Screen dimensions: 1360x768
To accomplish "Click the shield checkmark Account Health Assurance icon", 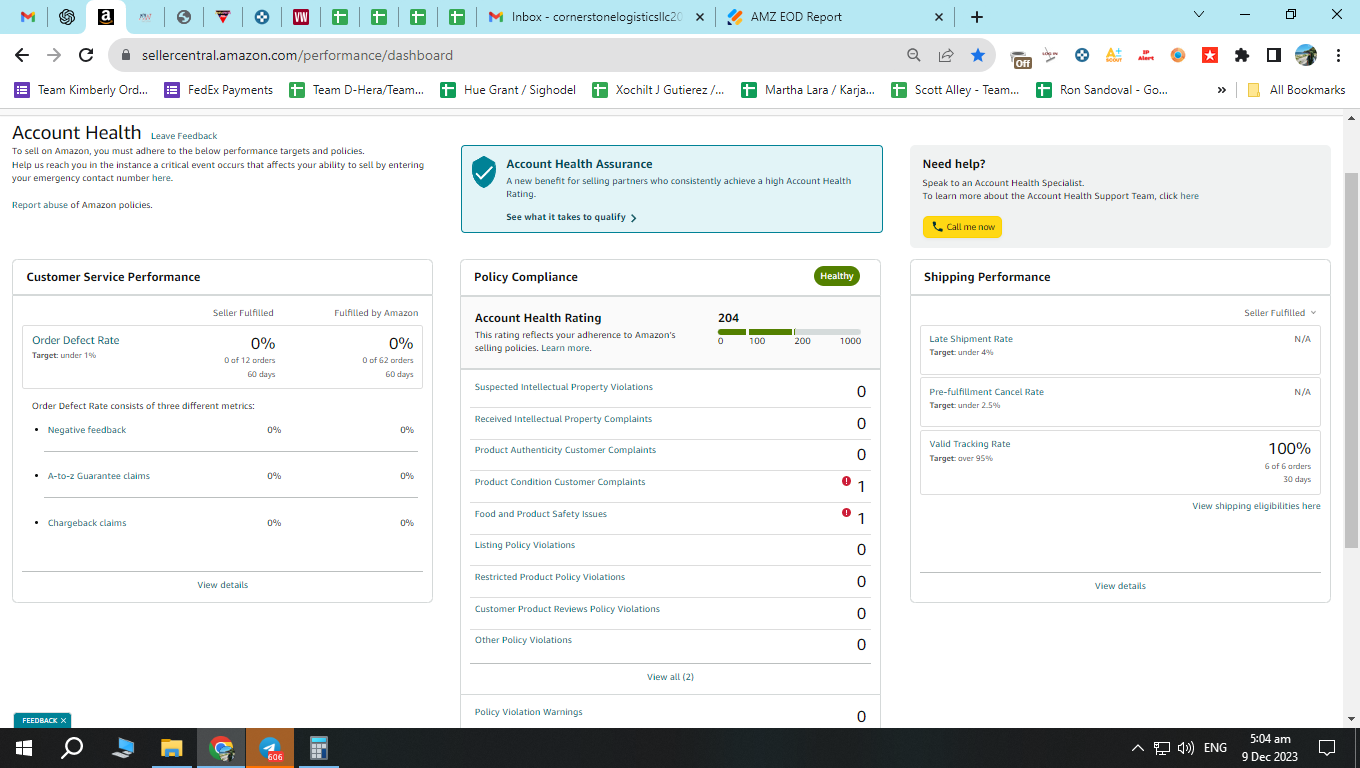I will point(484,172).
